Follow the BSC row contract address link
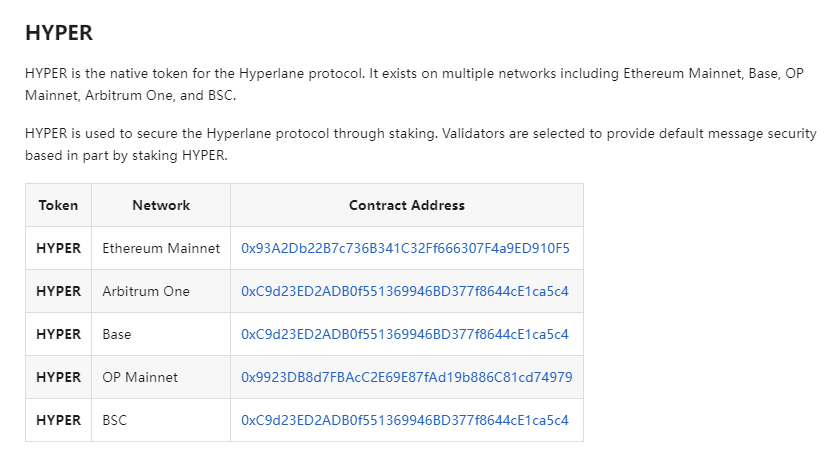 click(x=404, y=421)
